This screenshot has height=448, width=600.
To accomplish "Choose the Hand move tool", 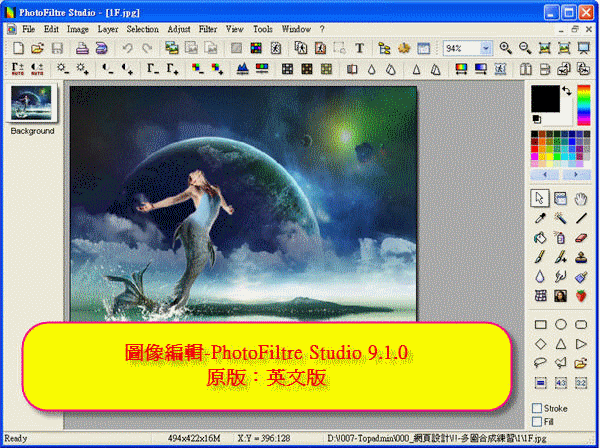I will click(x=581, y=198).
